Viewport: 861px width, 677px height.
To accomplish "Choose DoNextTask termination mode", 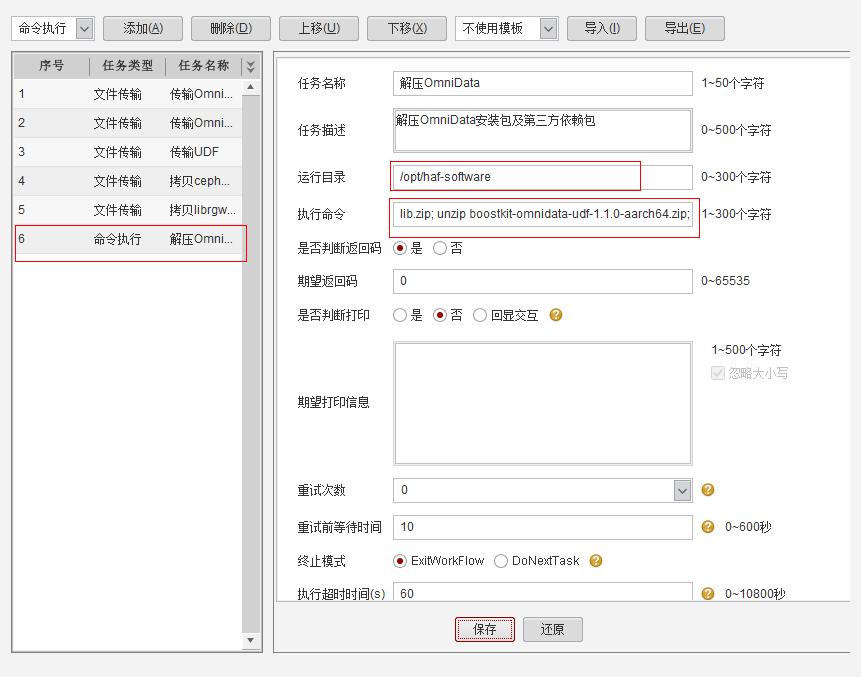I will click(500, 561).
